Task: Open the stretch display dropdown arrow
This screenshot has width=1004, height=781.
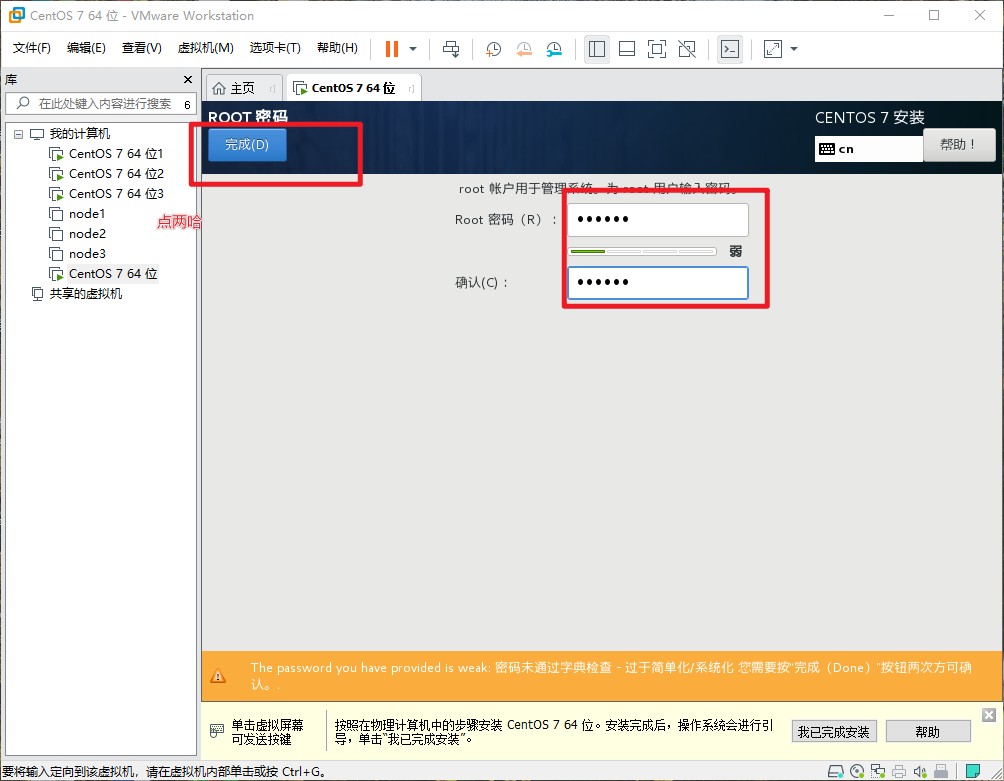Action: [794, 49]
